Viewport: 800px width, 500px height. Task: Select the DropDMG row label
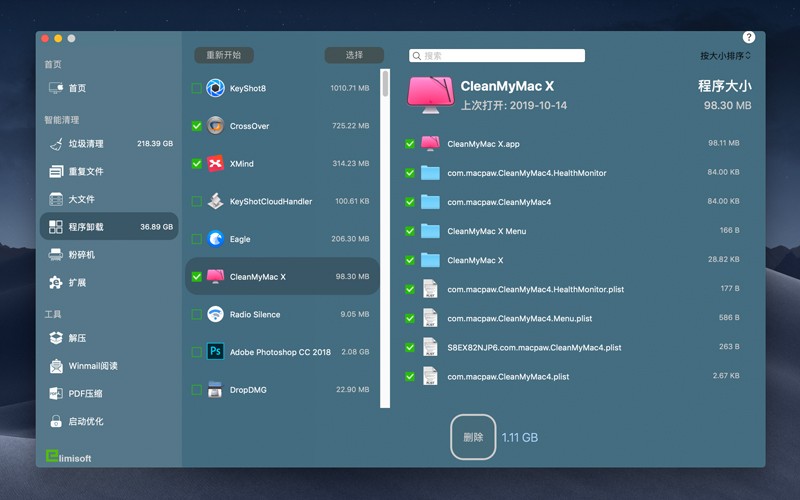click(x=248, y=390)
